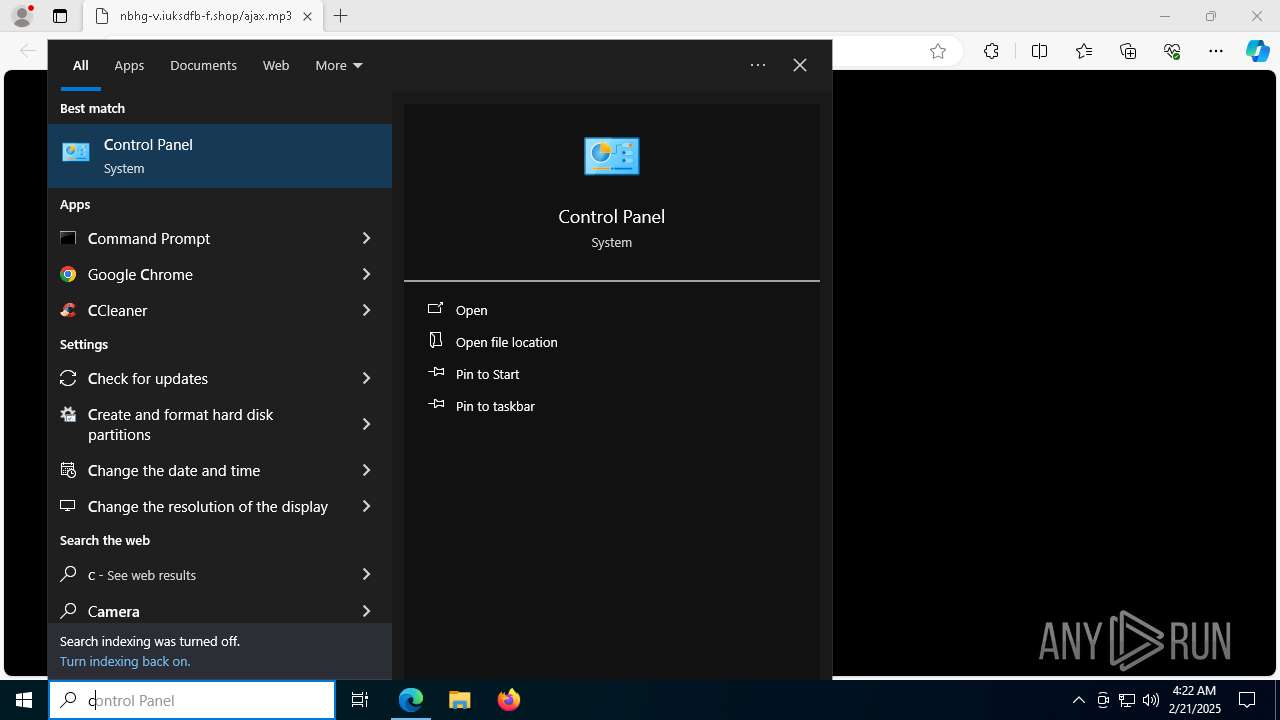1280x720 pixels.
Task: Expand Change the date and time arrow
Action: 366,470
